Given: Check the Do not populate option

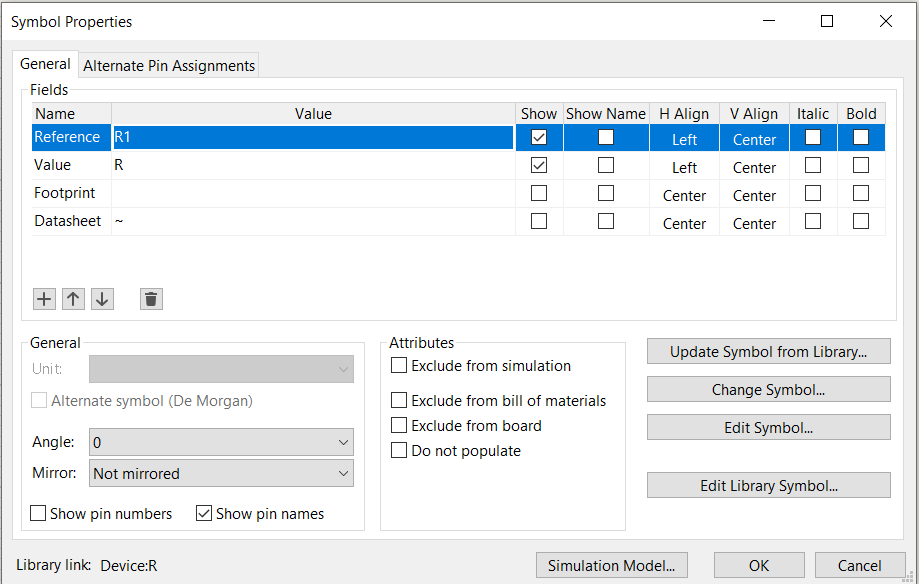Looking at the screenshot, I should [400, 451].
